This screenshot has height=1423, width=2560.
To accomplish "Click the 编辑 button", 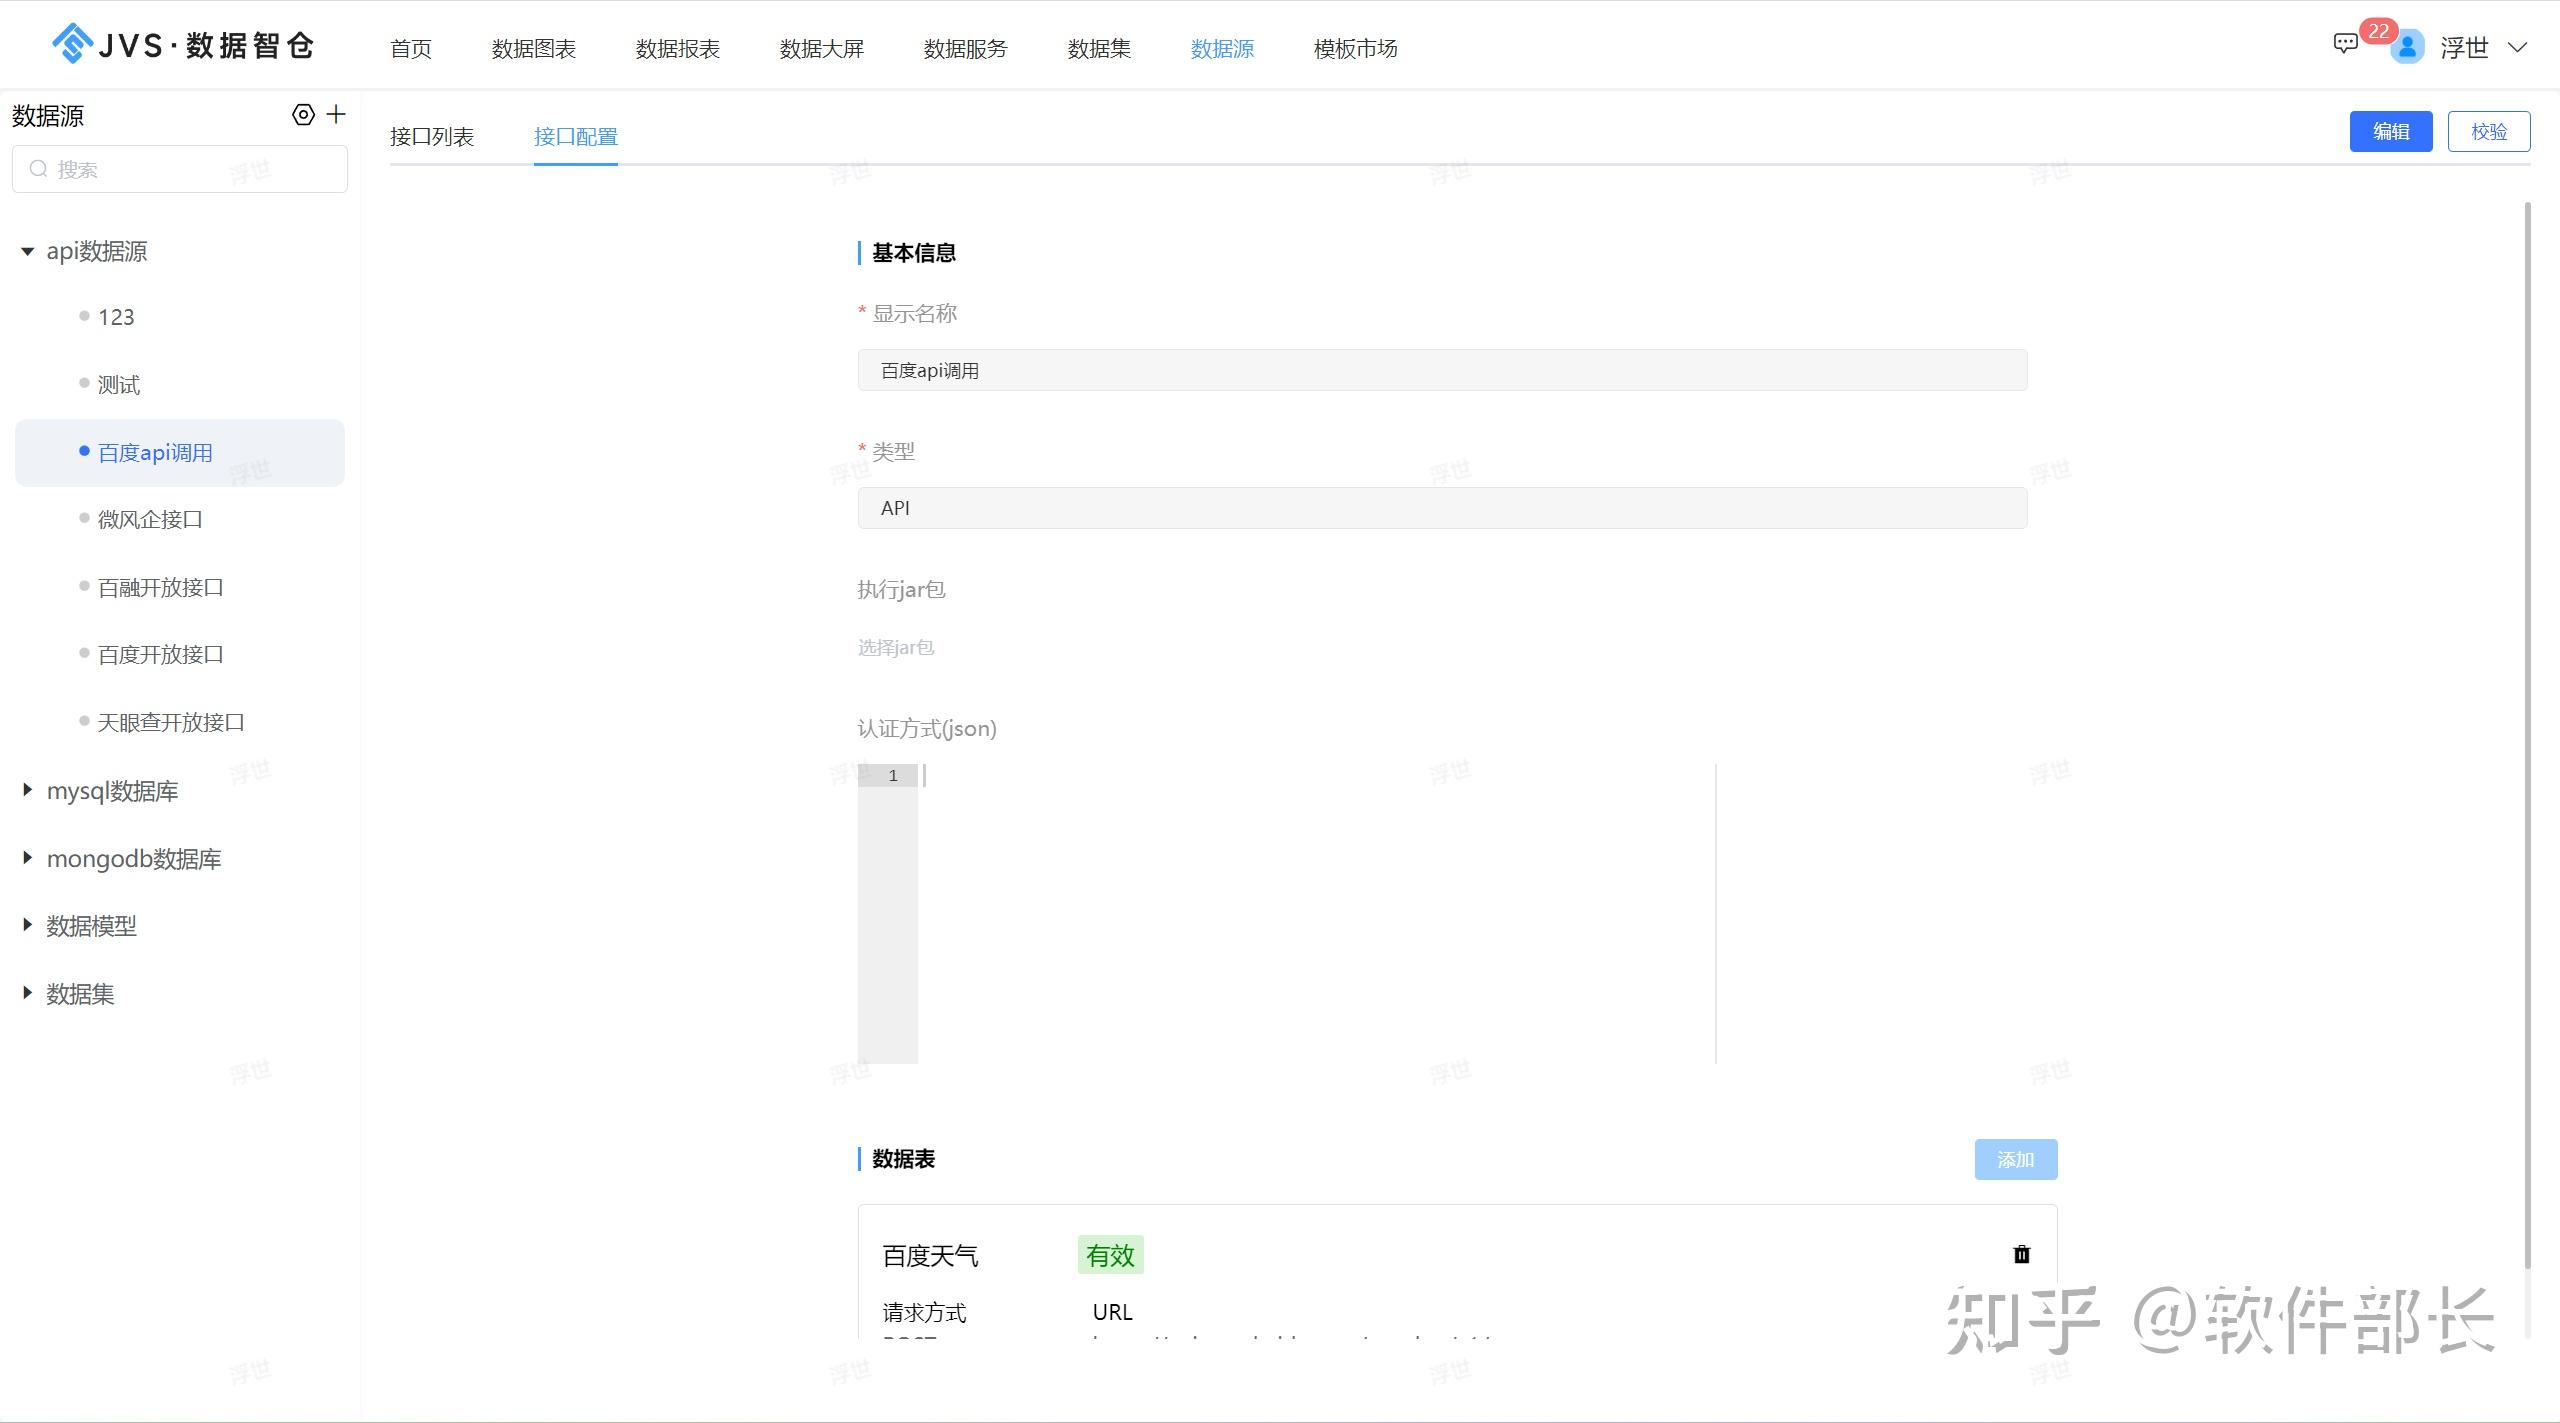I will click(2391, 131).
